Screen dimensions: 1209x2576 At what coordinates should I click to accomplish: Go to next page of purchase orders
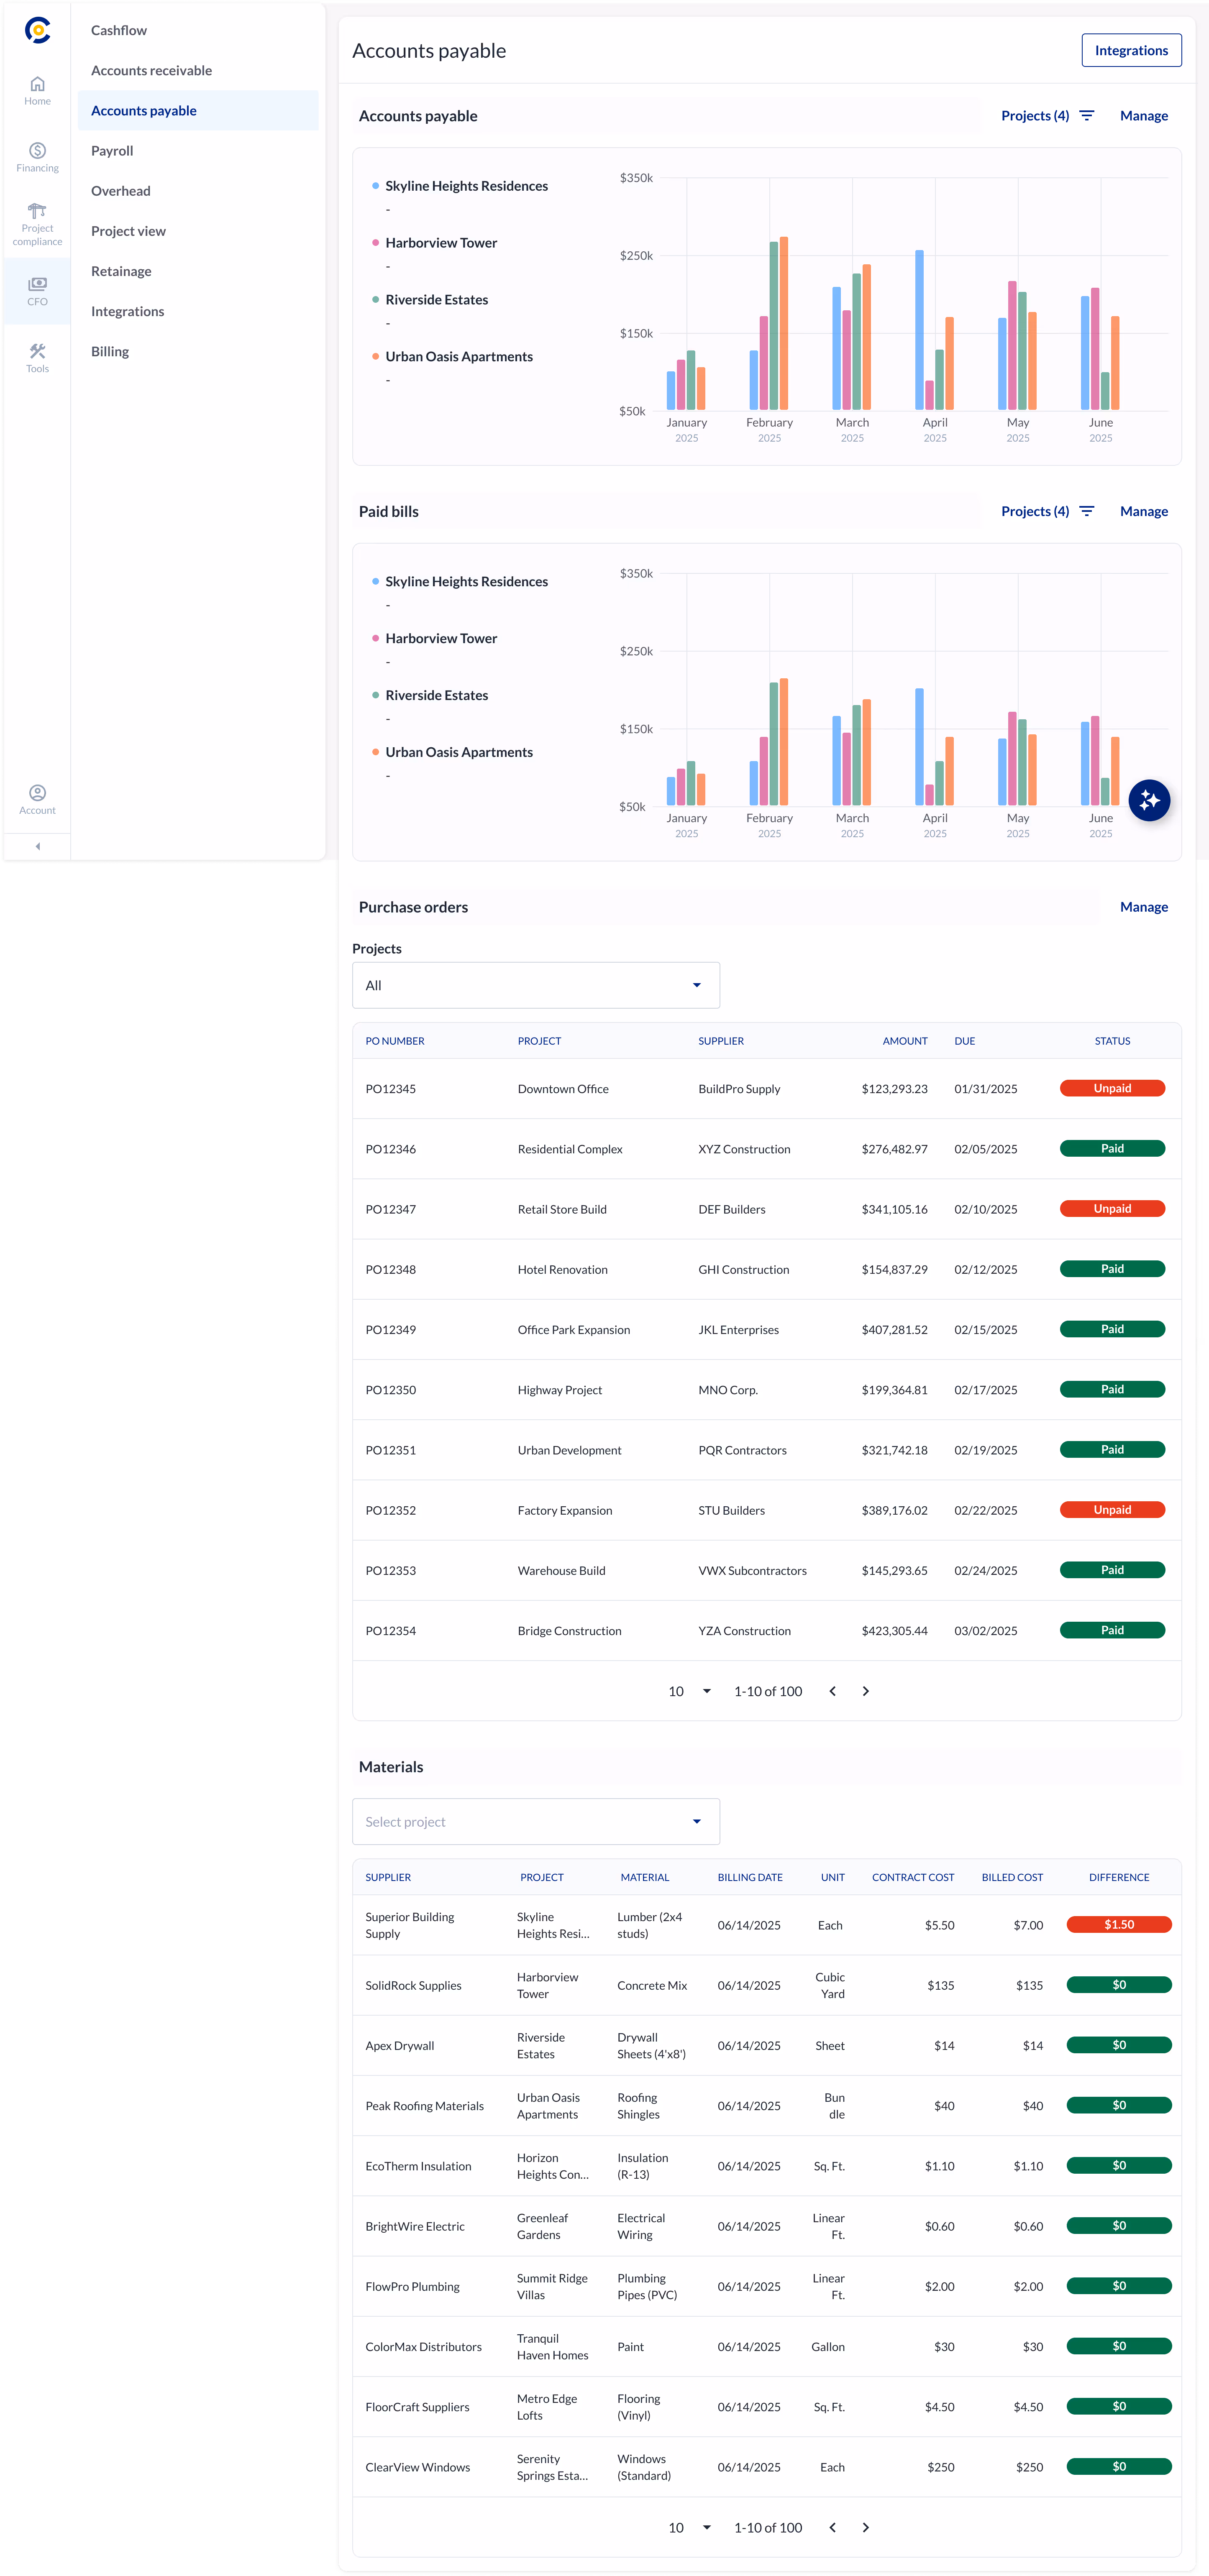click(x=866, y=1691)
